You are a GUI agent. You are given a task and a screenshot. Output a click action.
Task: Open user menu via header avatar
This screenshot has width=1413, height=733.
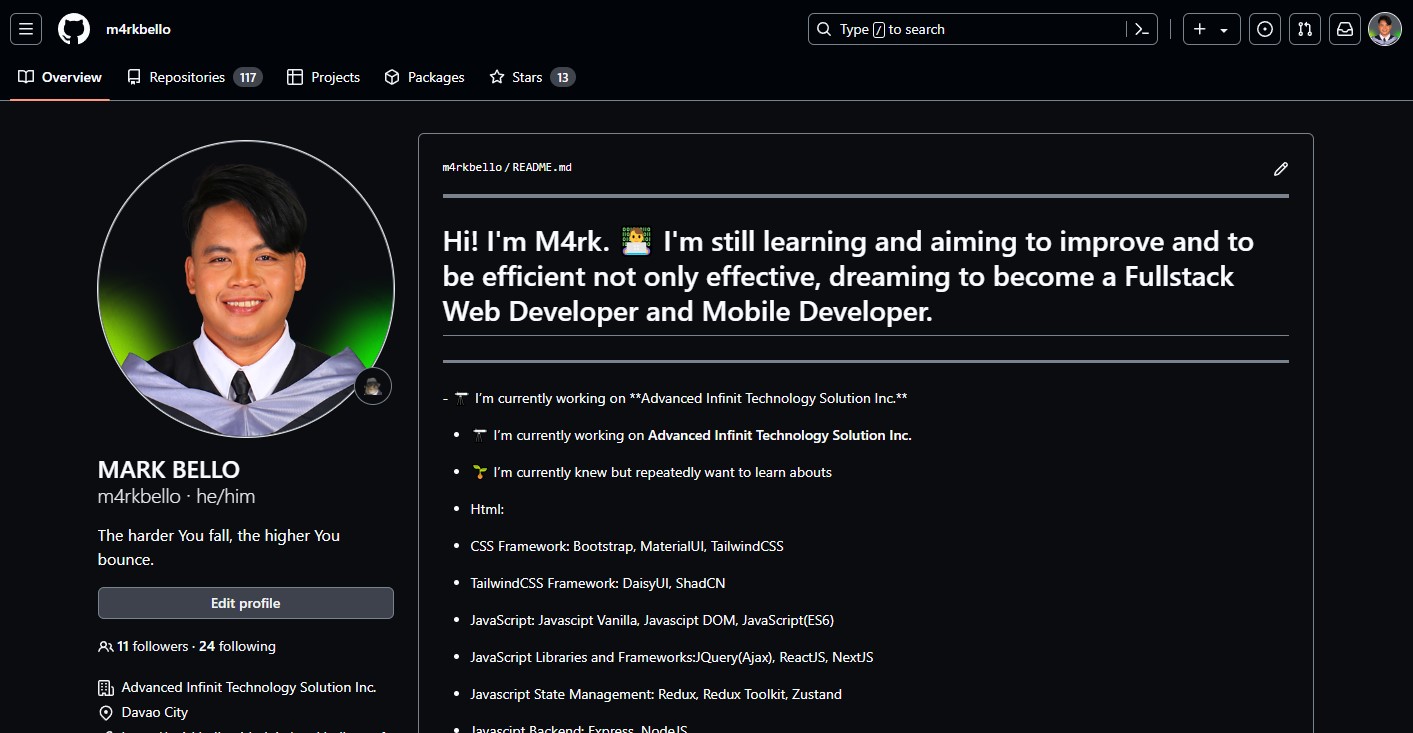[x=1385, y=29]
